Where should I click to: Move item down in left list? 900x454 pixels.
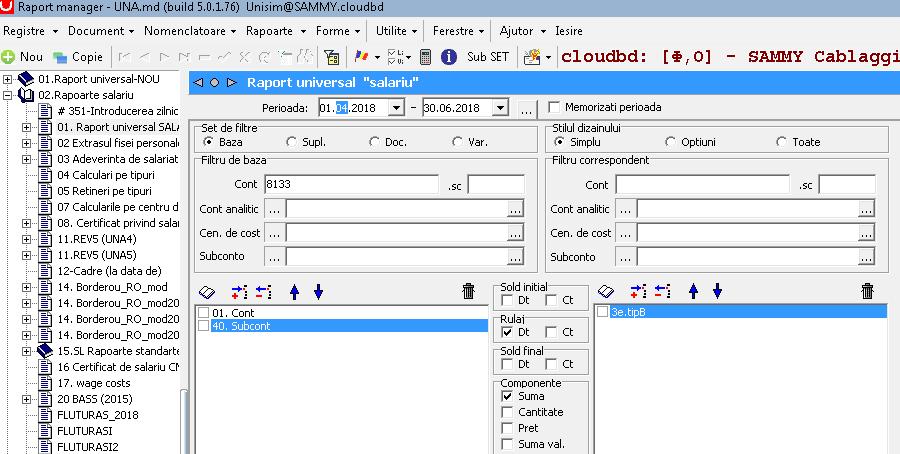tap(319, 292)
